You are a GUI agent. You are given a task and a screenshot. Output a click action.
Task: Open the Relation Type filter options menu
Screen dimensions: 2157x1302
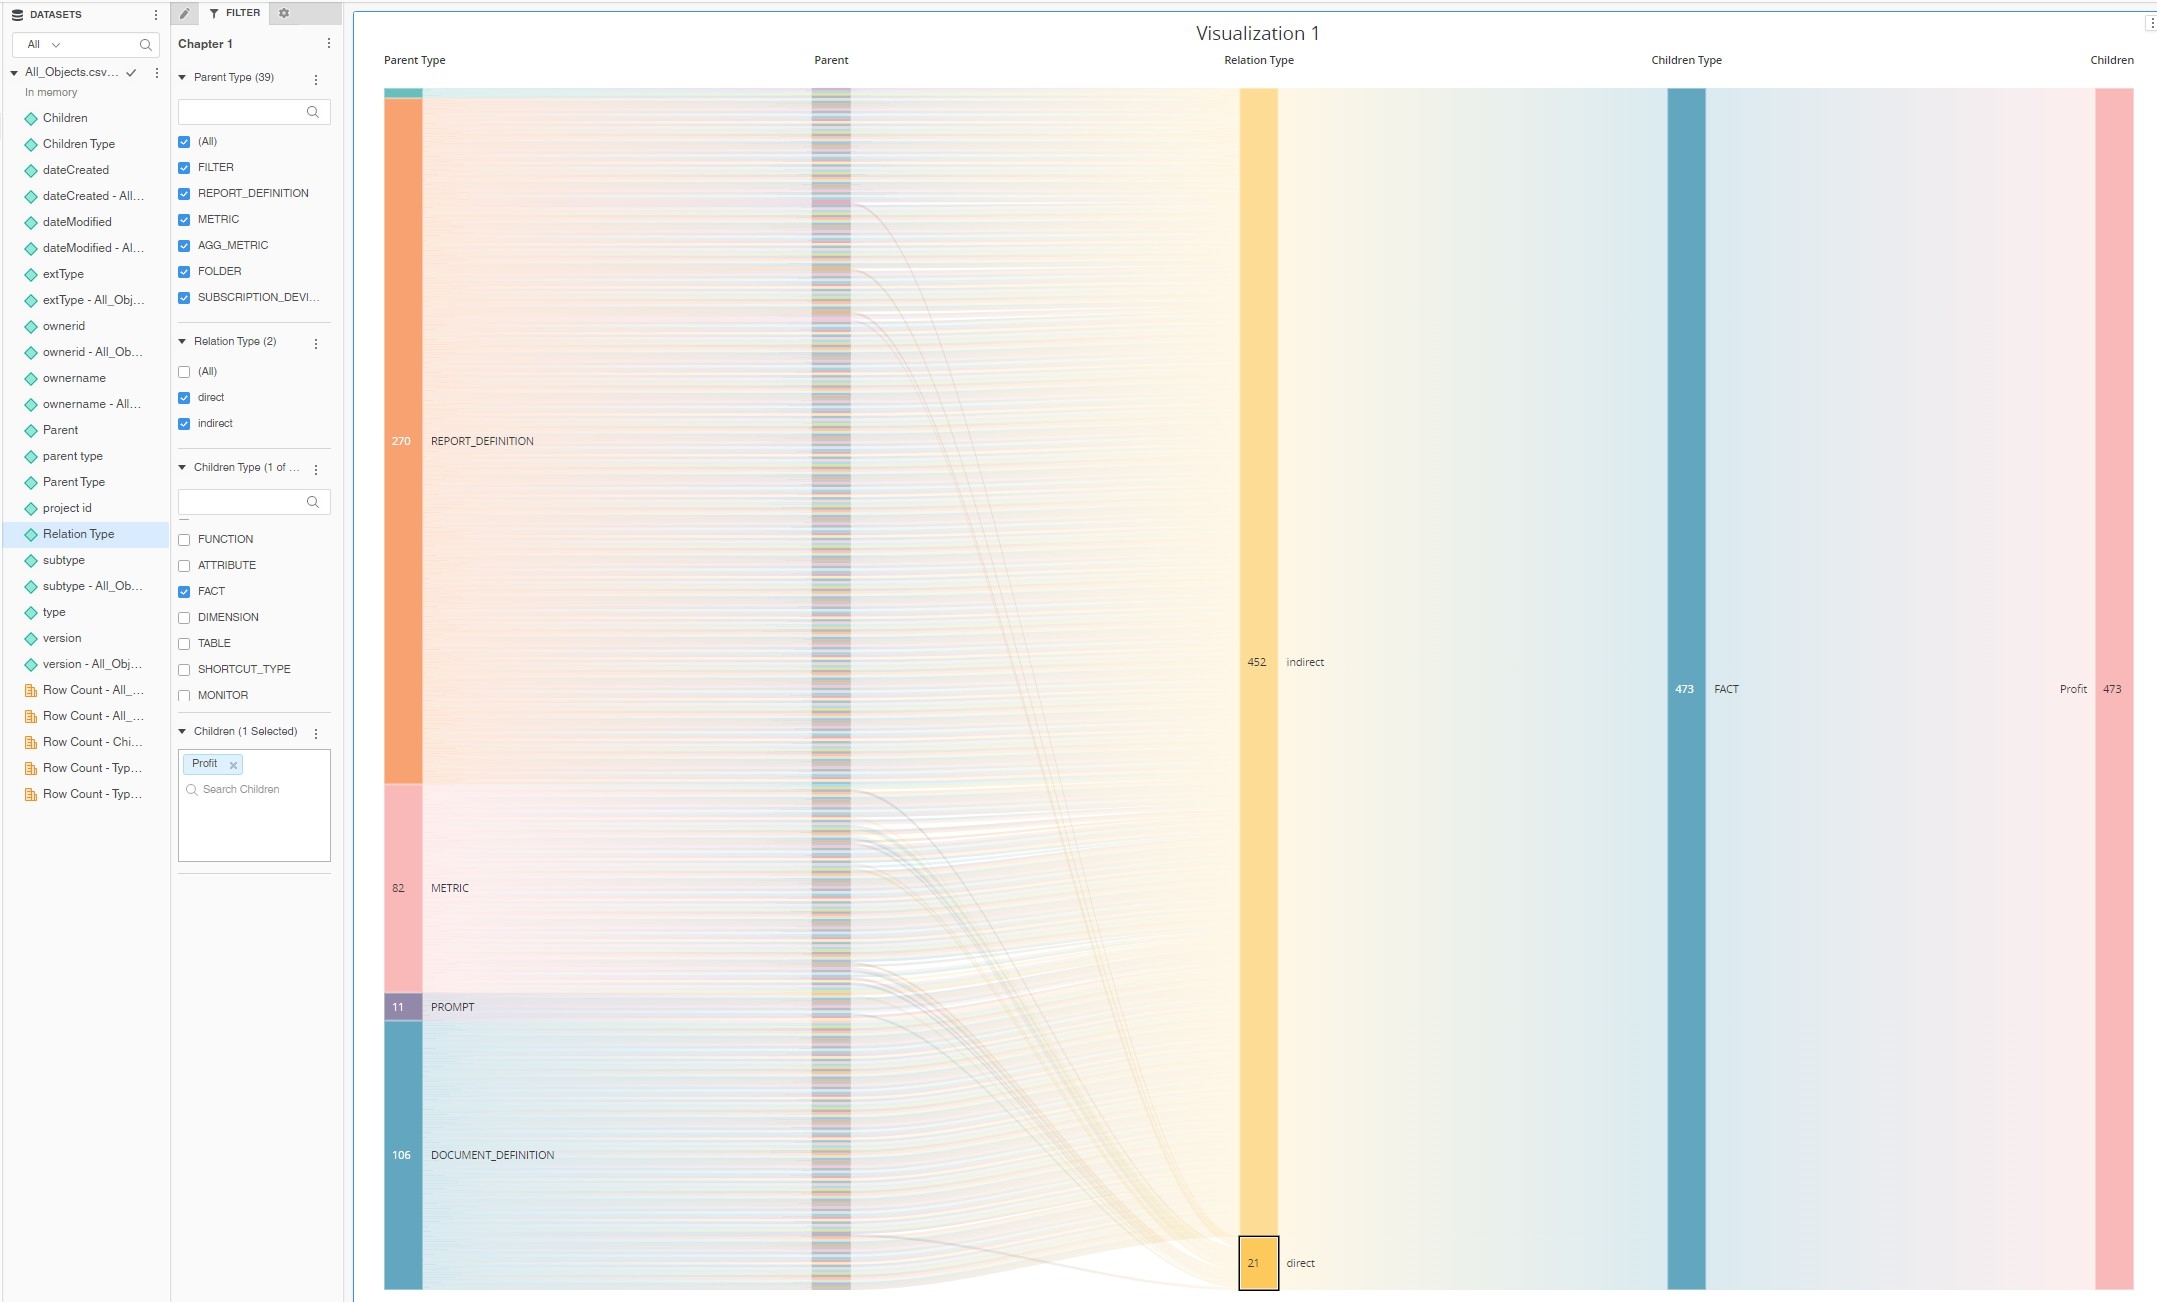pos(316,343)
